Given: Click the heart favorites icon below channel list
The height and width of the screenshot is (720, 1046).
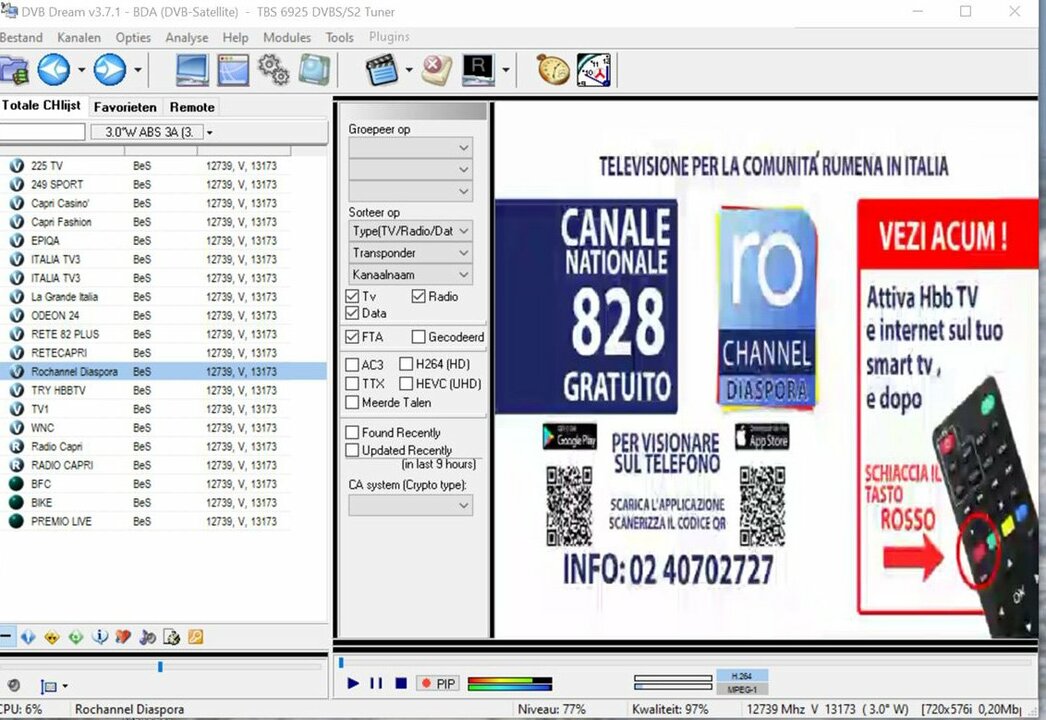Looking at the screenshot, I should tap(122, 637).
